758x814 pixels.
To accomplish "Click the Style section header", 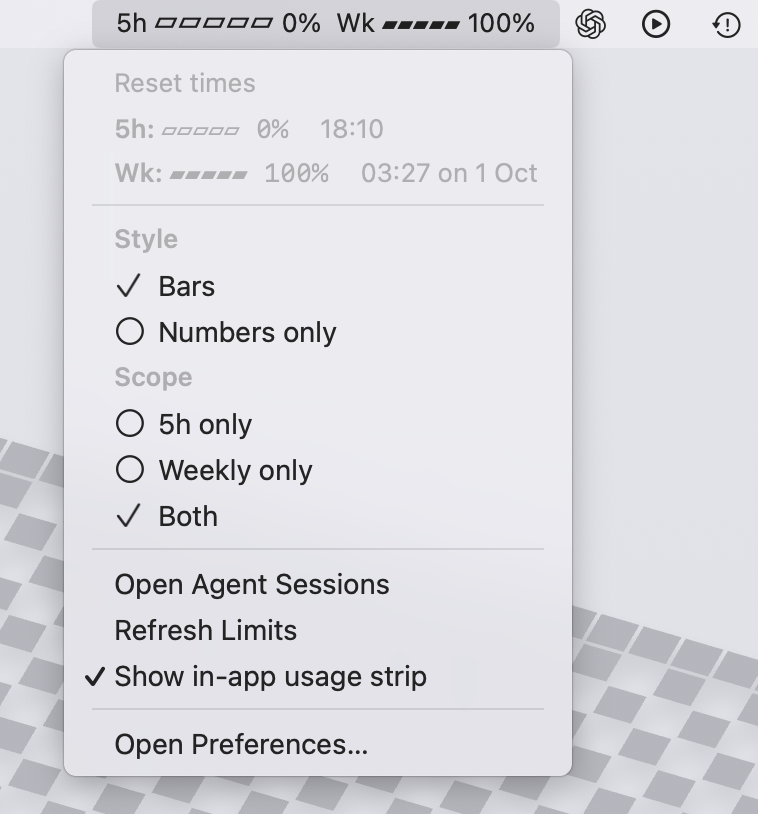I will point(146,240).
